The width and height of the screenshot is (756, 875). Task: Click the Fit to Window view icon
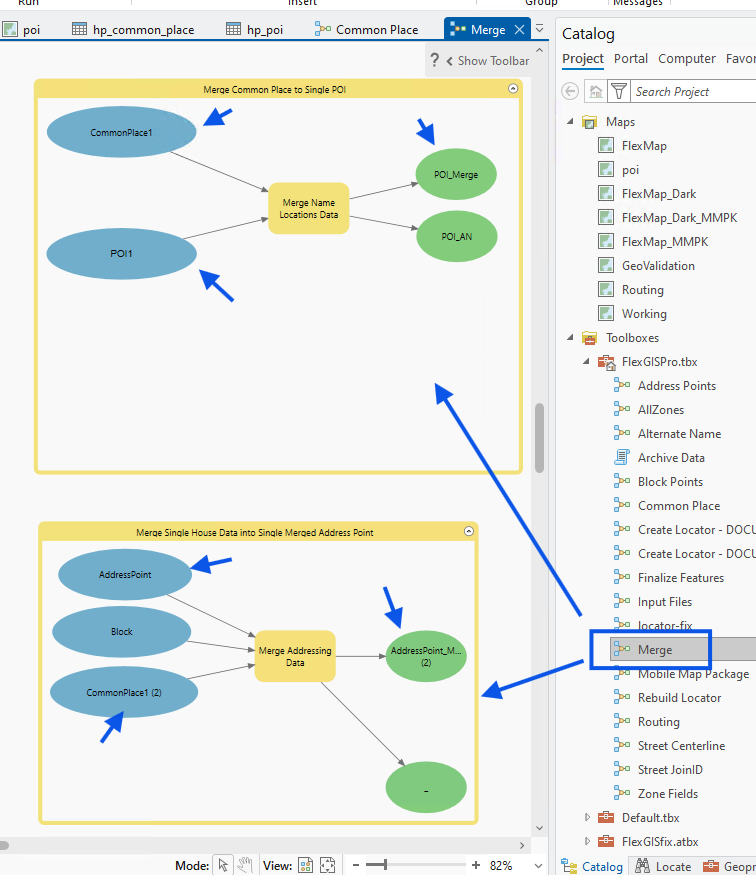(327, 865)
